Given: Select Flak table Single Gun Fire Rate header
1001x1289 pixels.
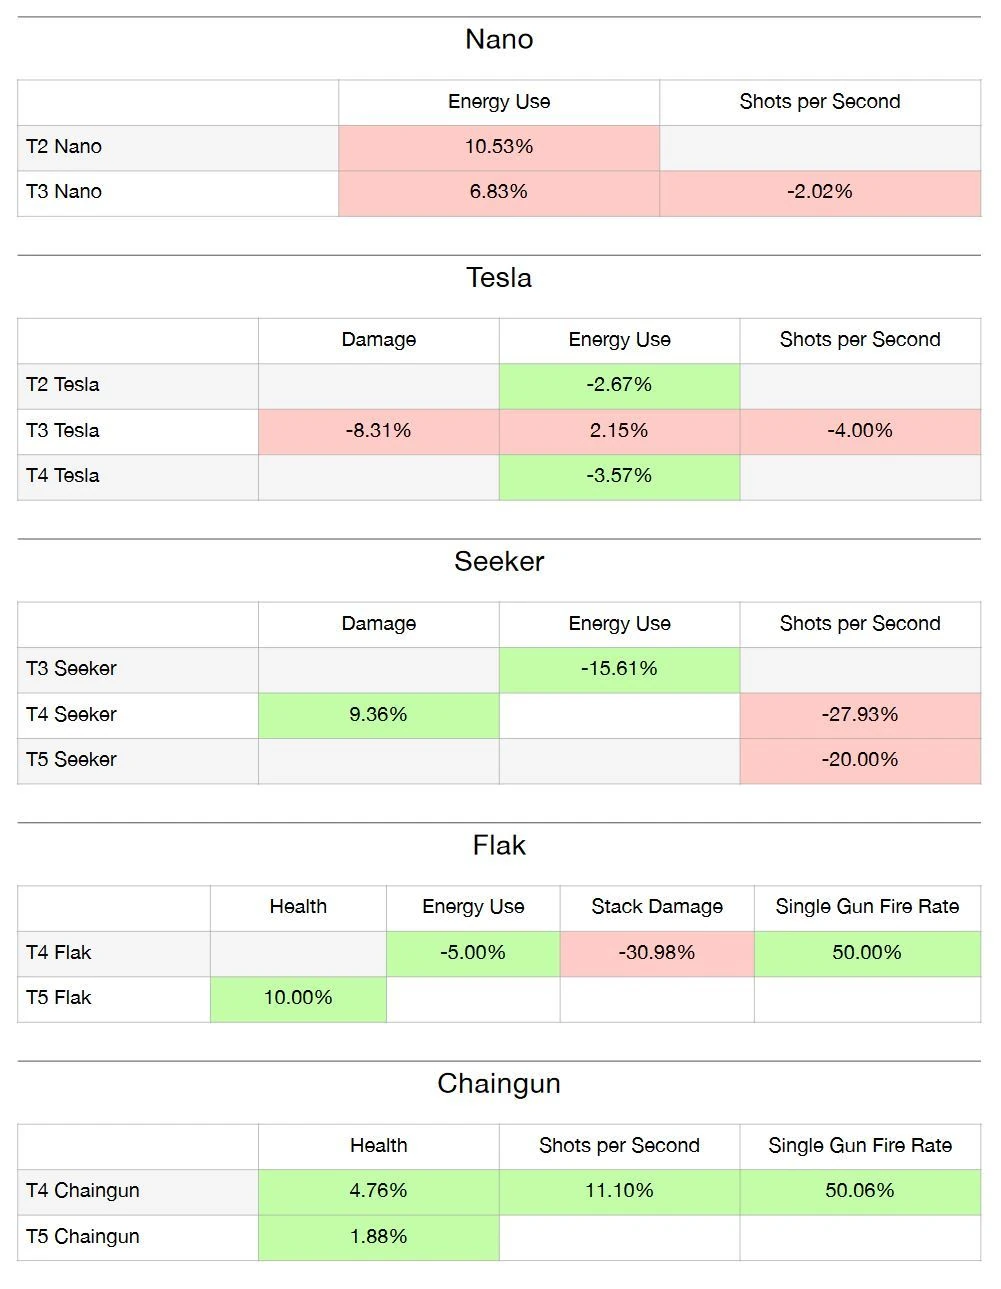Looking at the screenshot, I should click(867, 906).
